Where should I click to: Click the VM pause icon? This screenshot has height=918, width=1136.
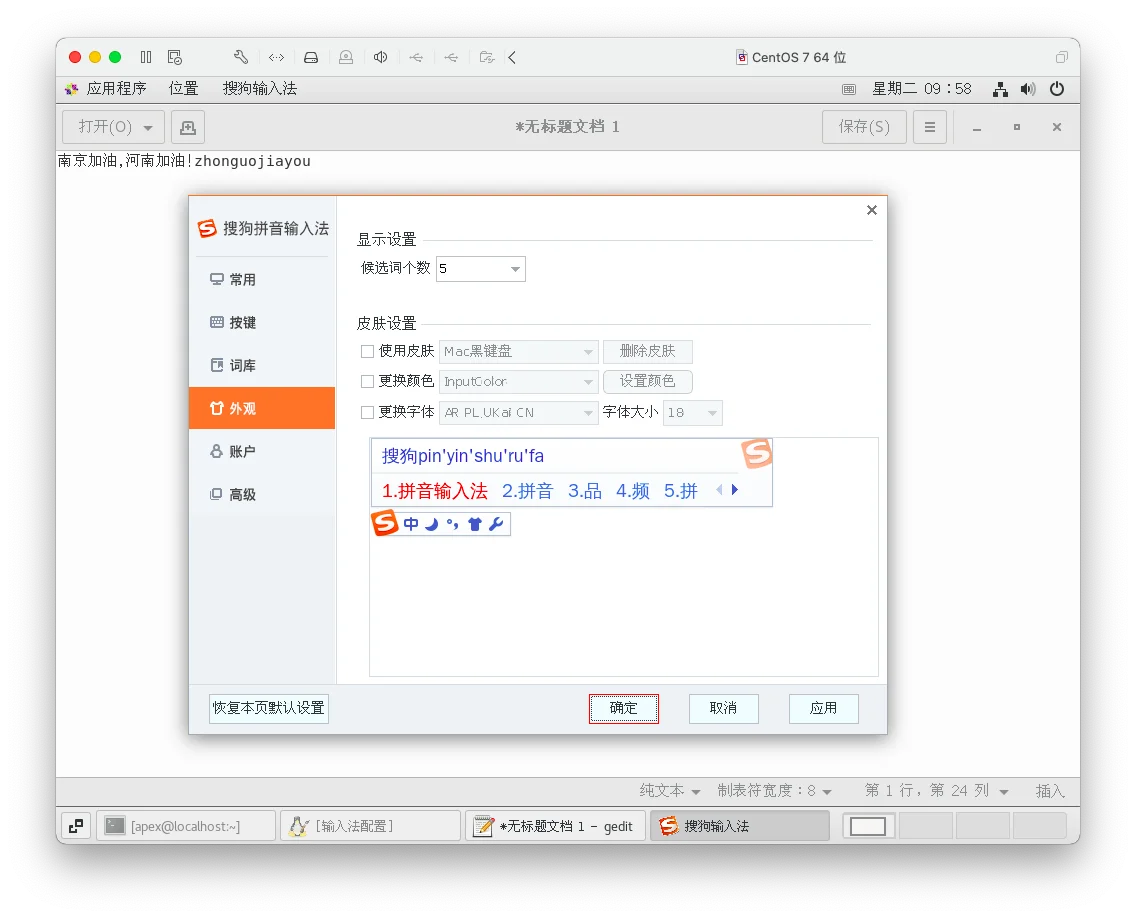coord(146,57)
